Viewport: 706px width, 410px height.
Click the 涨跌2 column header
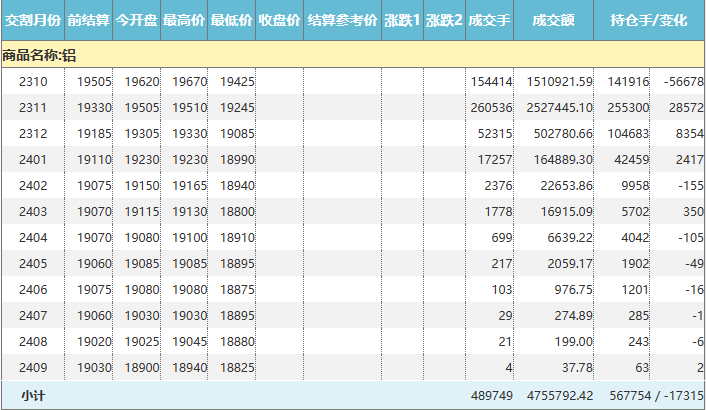pyautogui.click(x=444, y=20)
